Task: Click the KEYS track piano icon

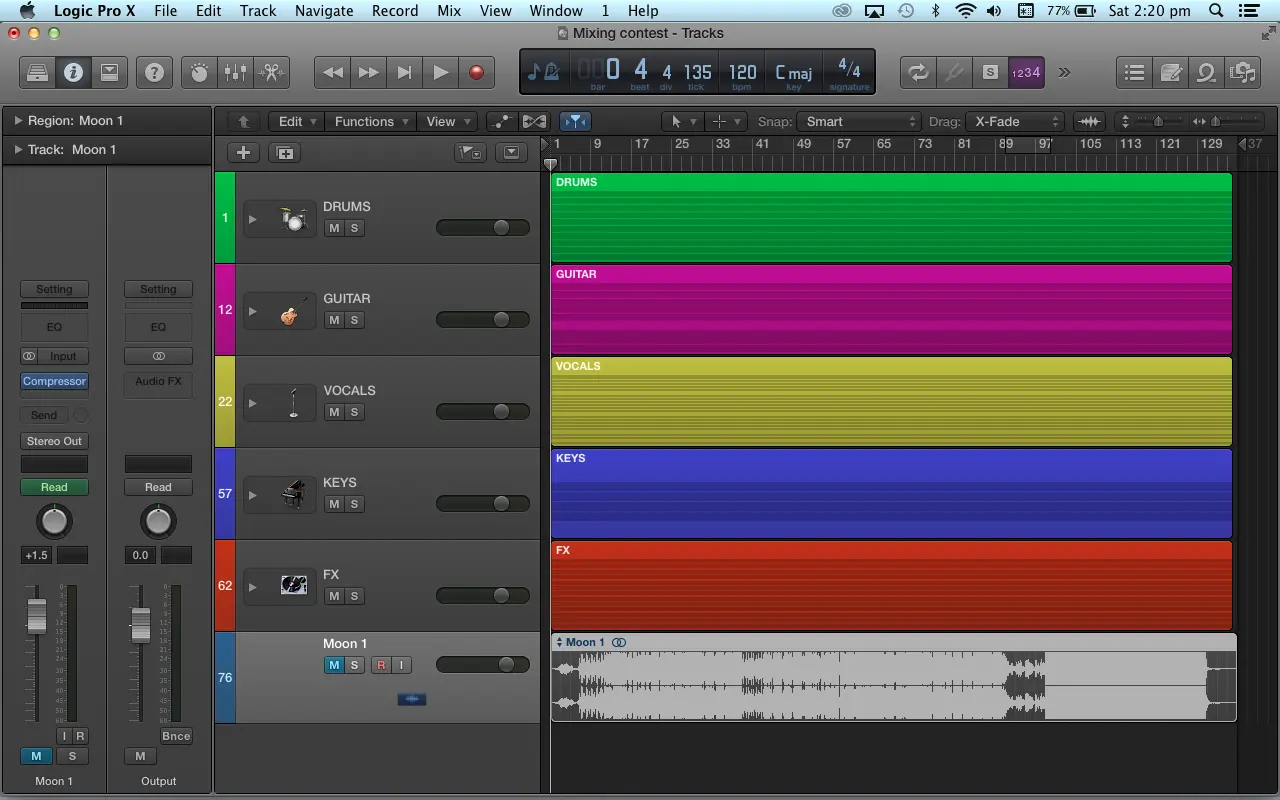Action: tap(293, 495)
